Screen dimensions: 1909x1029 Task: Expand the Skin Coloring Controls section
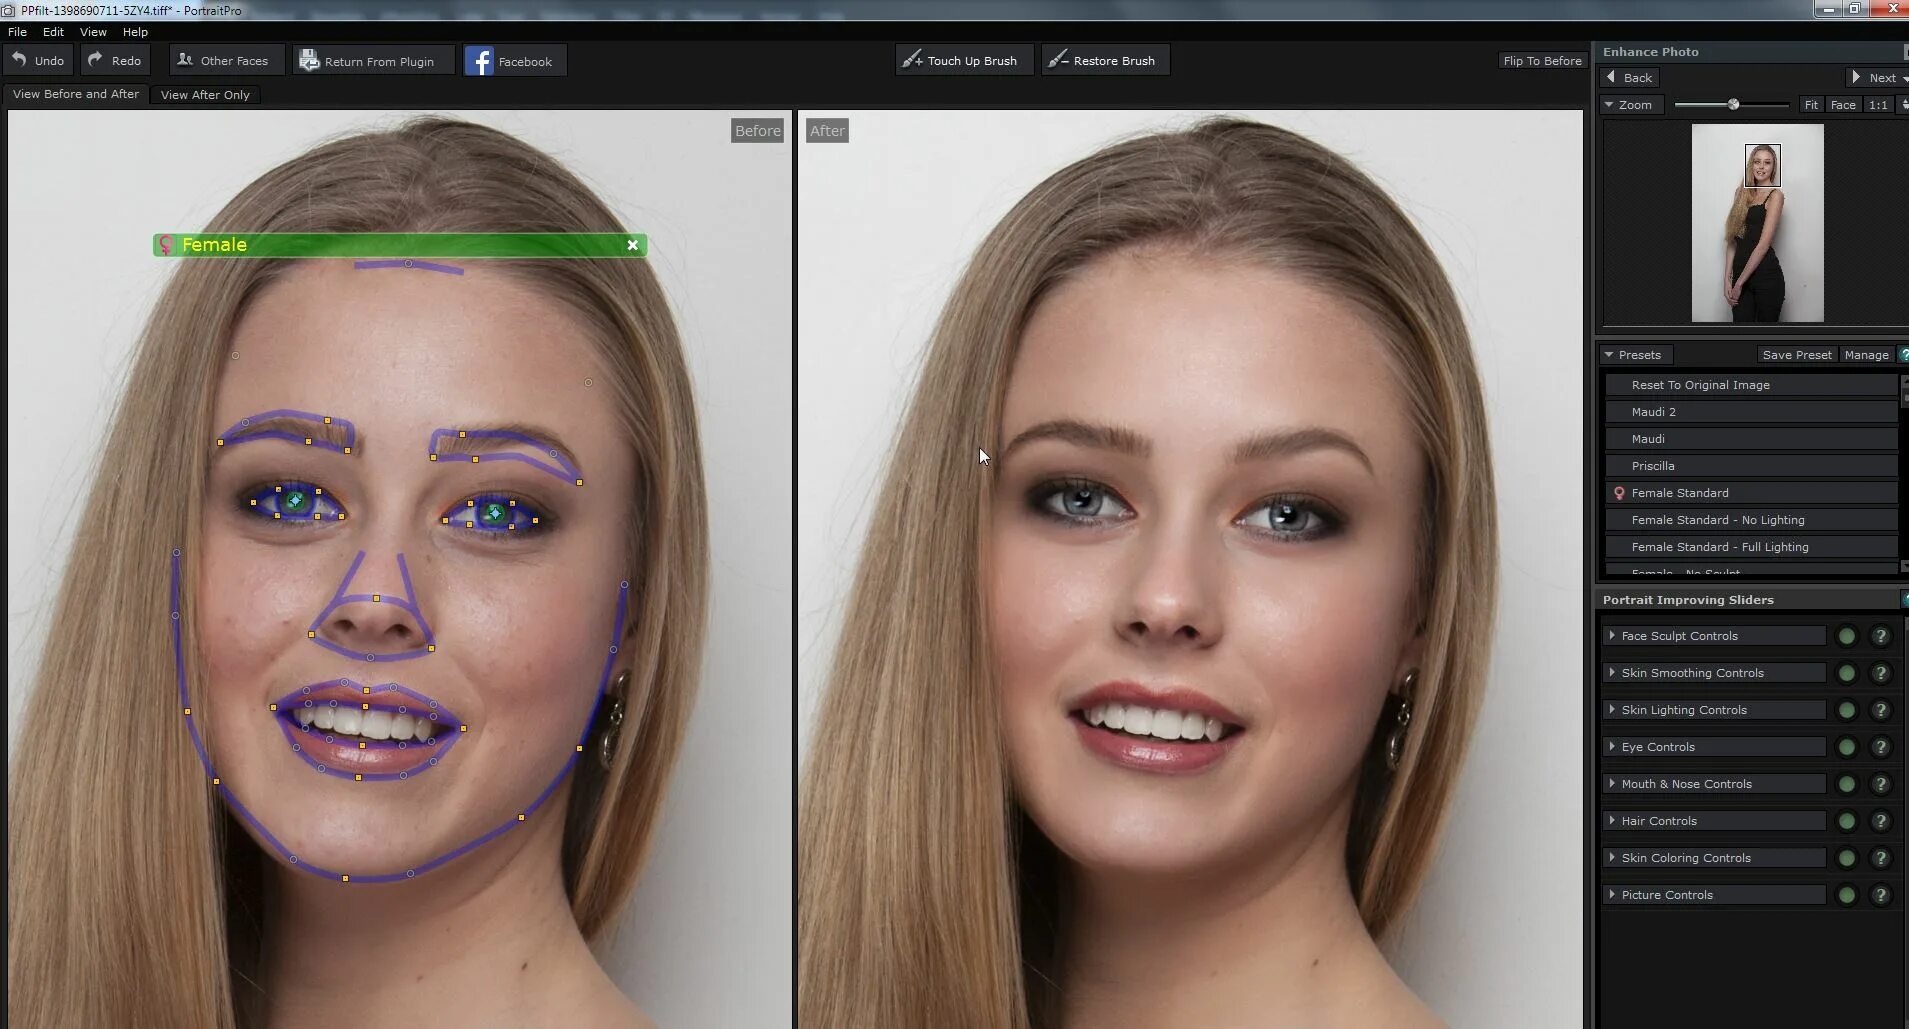click(1715, 858)
